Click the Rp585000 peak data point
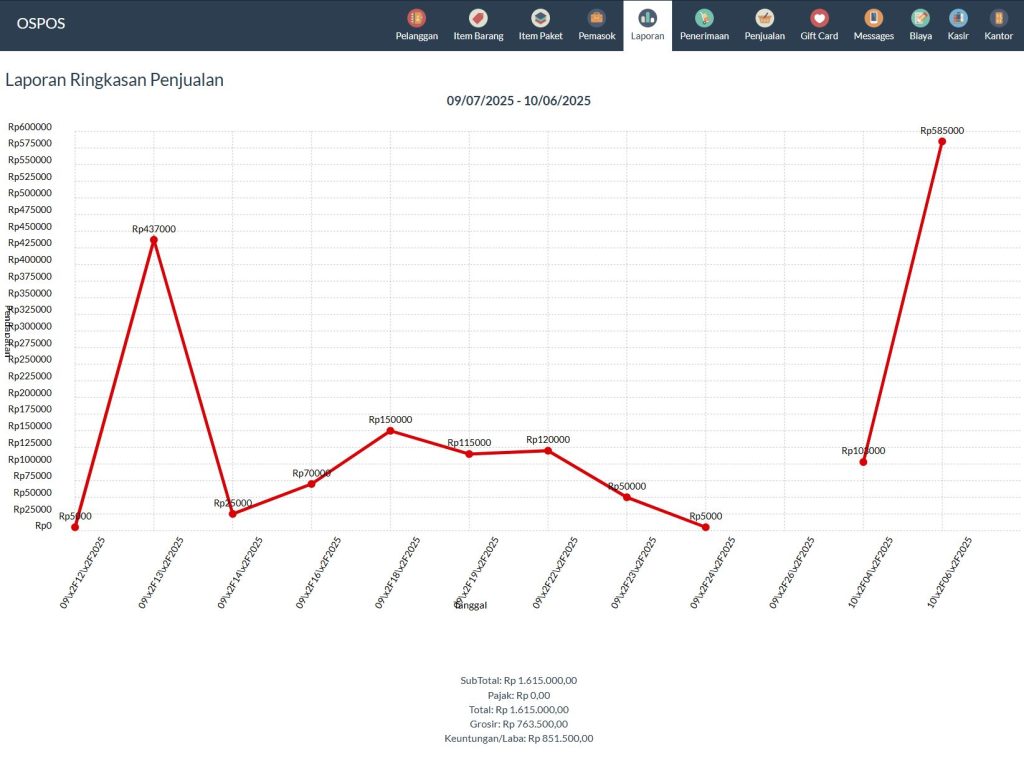The image size is (1024, 763). pyautogui.click(x=942, y=141)
